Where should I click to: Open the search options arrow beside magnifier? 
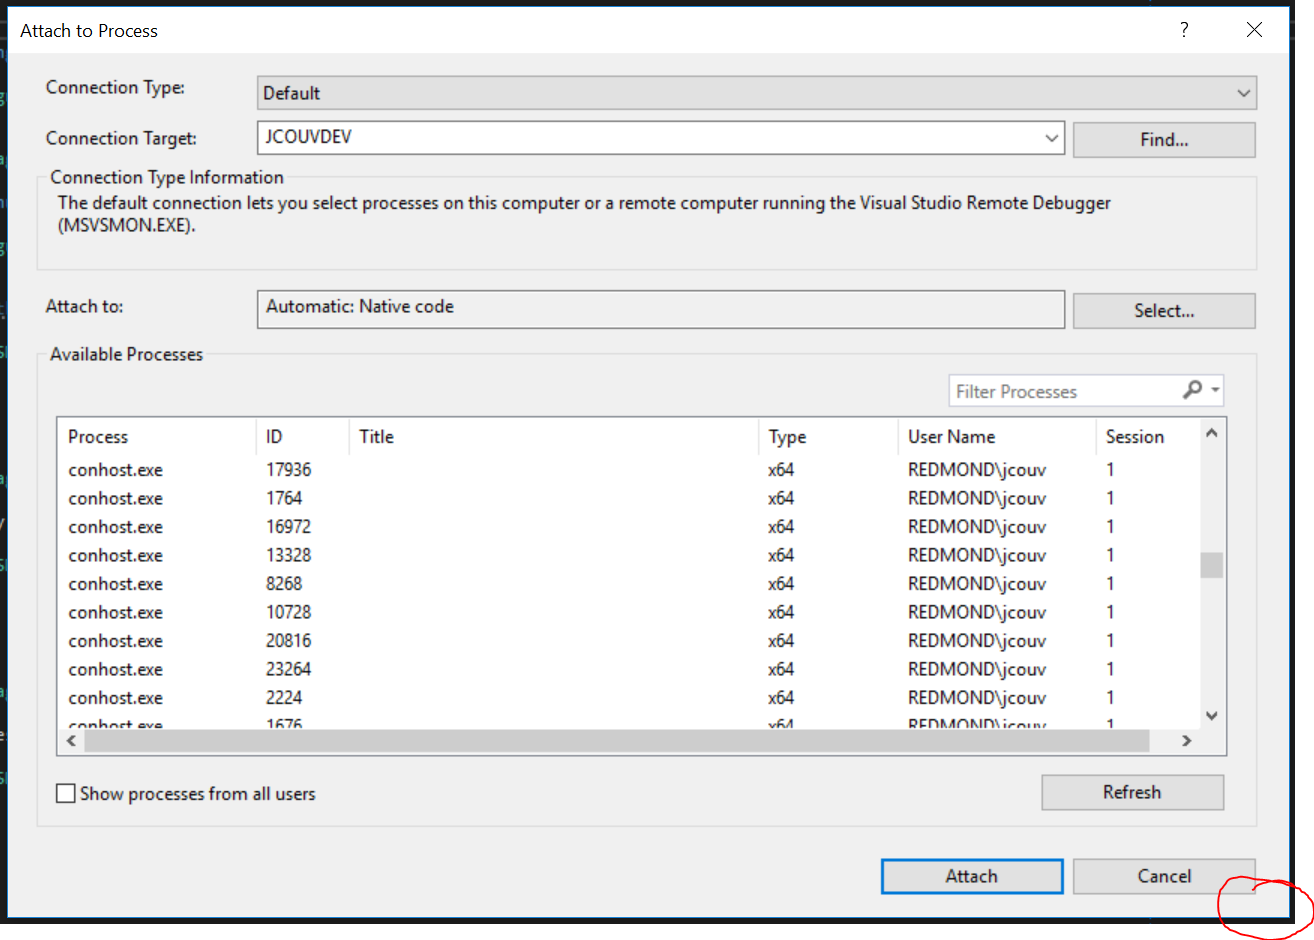[x=1216, y=391]
